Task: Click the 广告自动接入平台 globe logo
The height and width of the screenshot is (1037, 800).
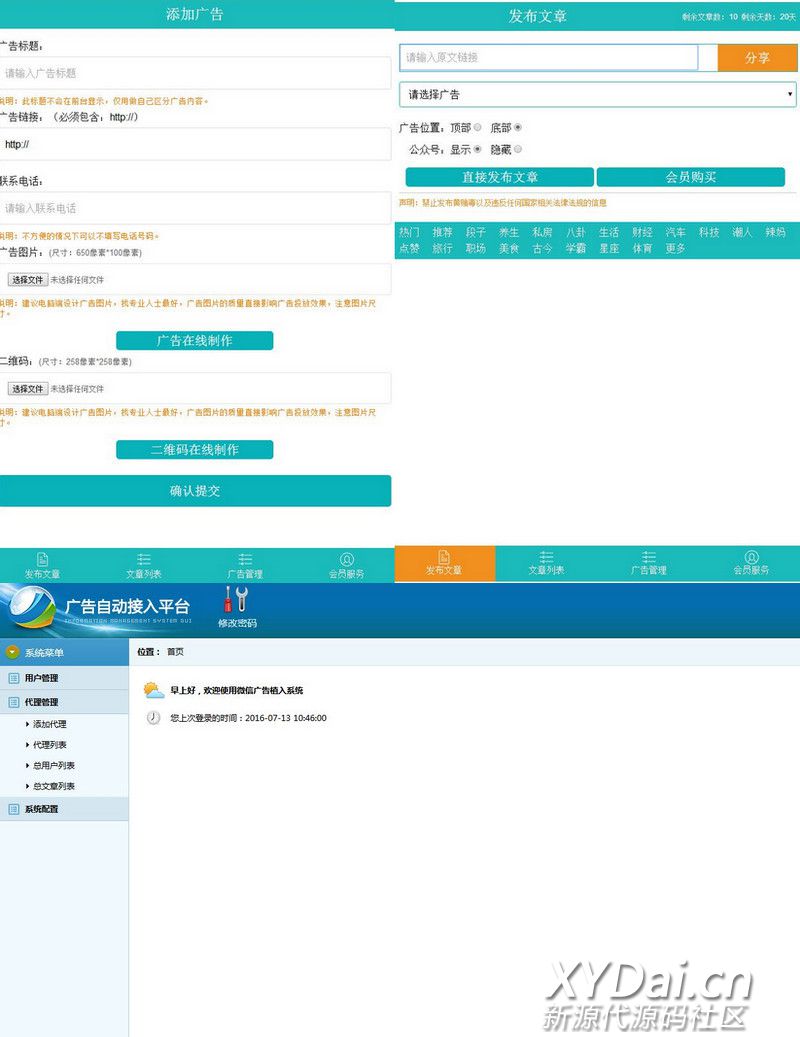Action: pyautogui.click(x=32, y=608)
